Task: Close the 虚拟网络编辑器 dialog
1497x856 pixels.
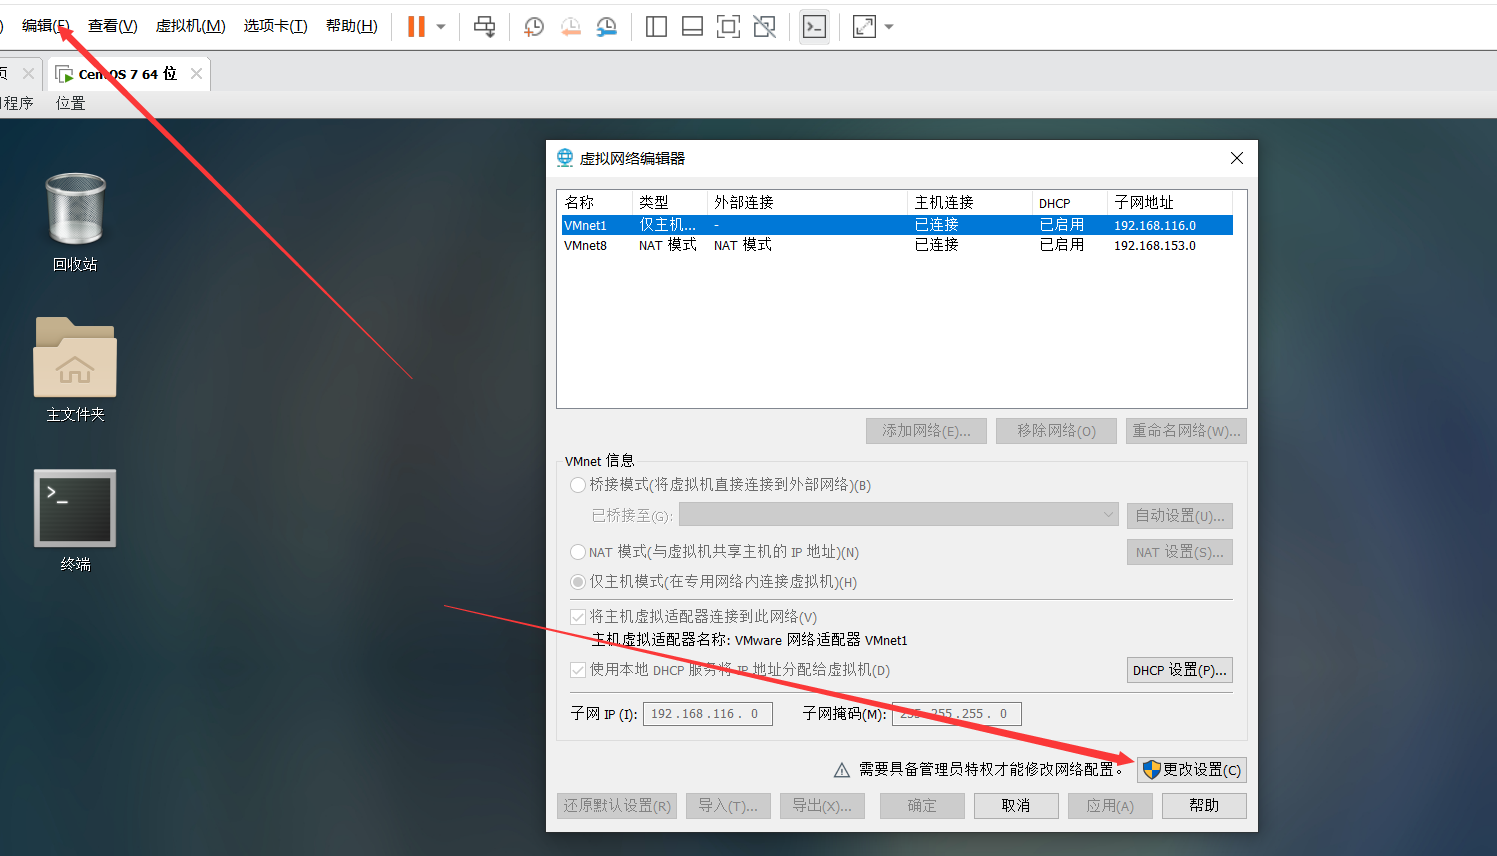Action: [x=1237, y=158]
